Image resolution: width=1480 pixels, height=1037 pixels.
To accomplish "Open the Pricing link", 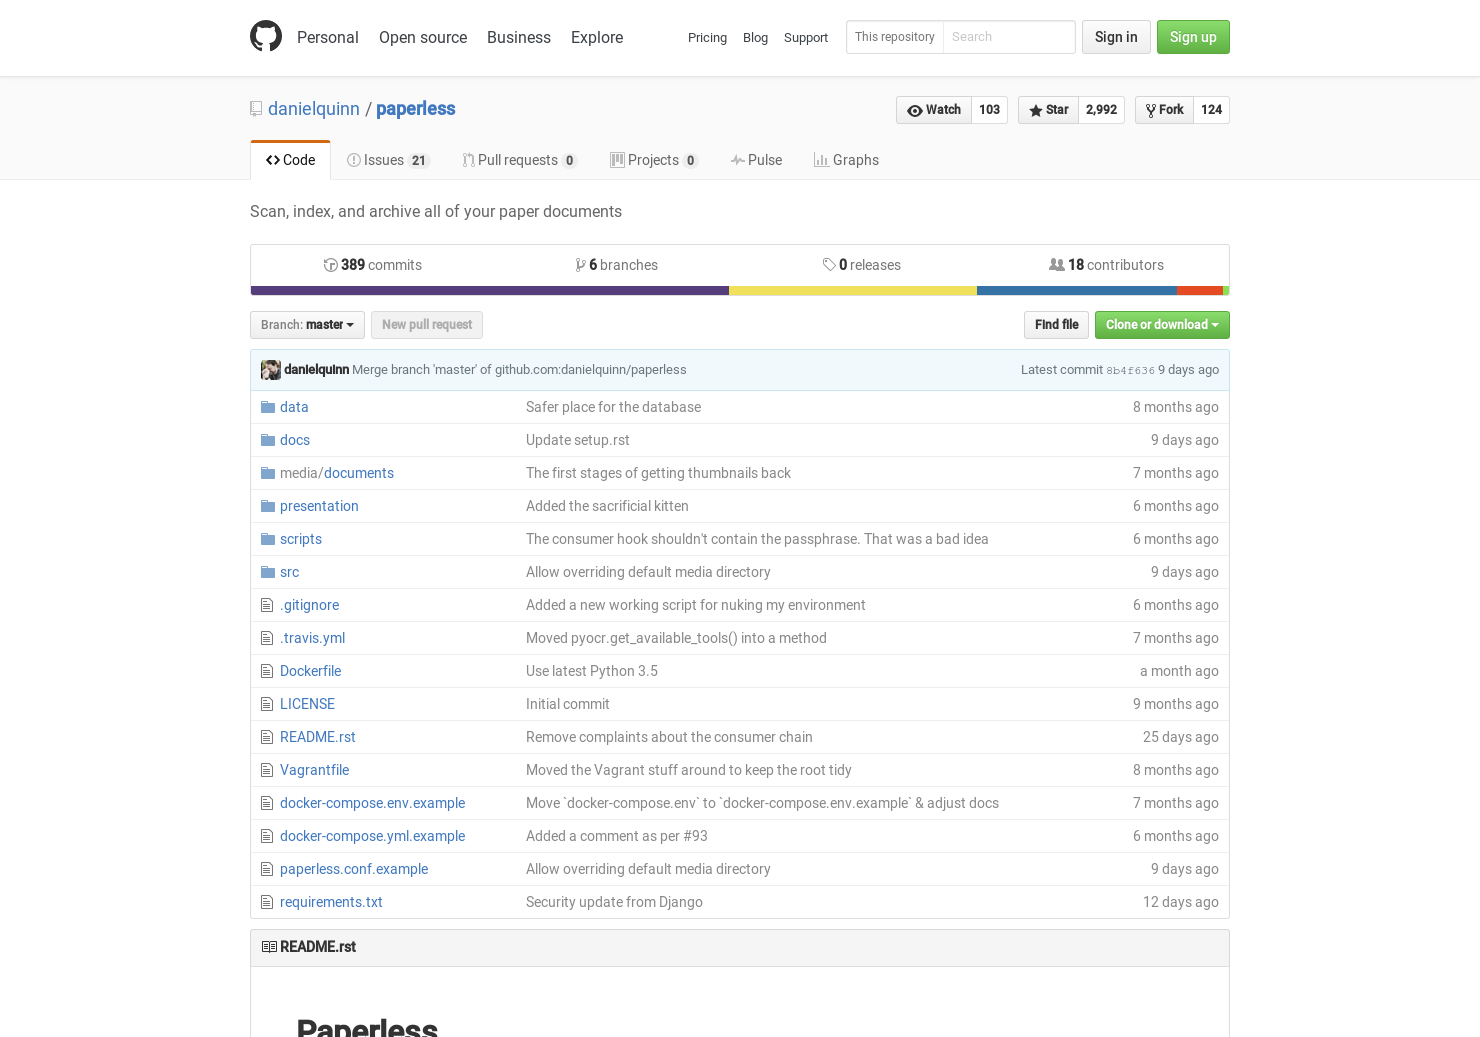I will 707,38.
